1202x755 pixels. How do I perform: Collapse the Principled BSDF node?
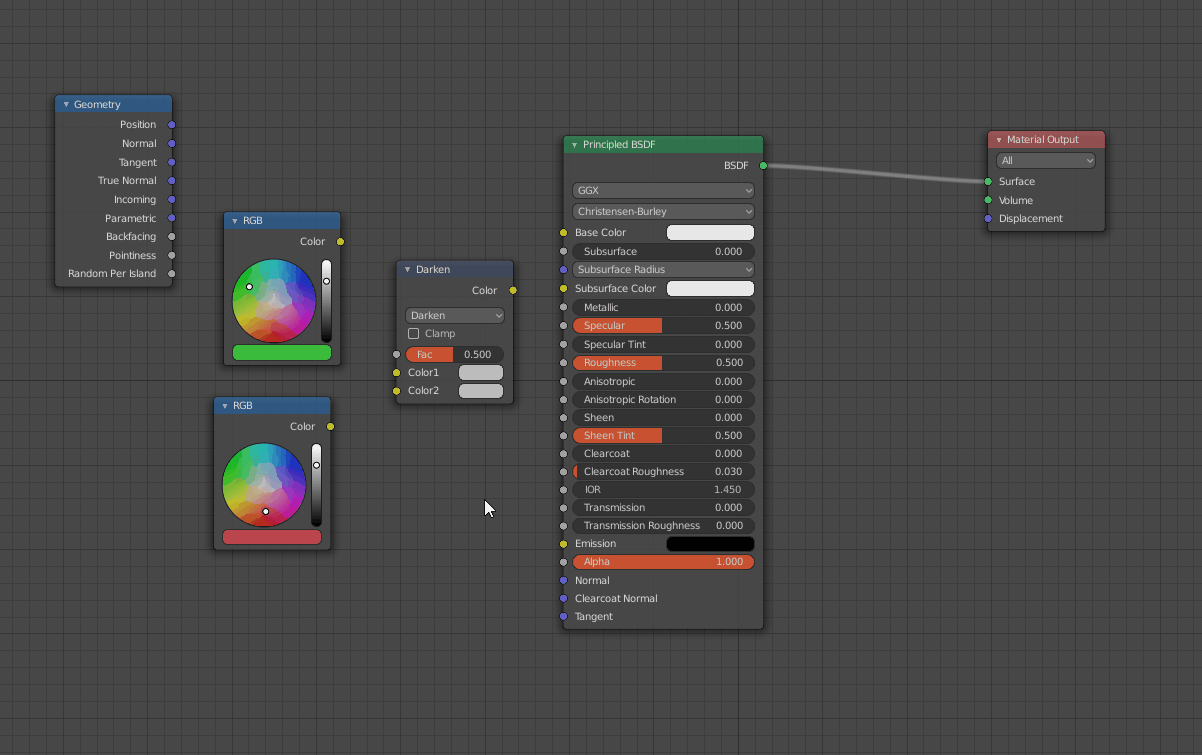point(575,145)
